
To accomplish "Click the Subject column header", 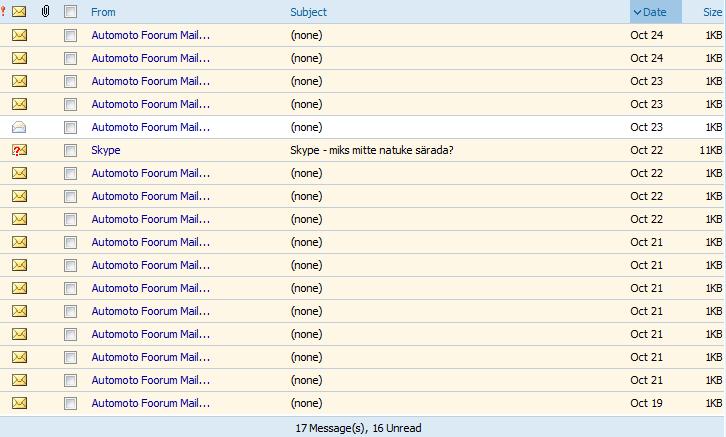I will 308,12.
